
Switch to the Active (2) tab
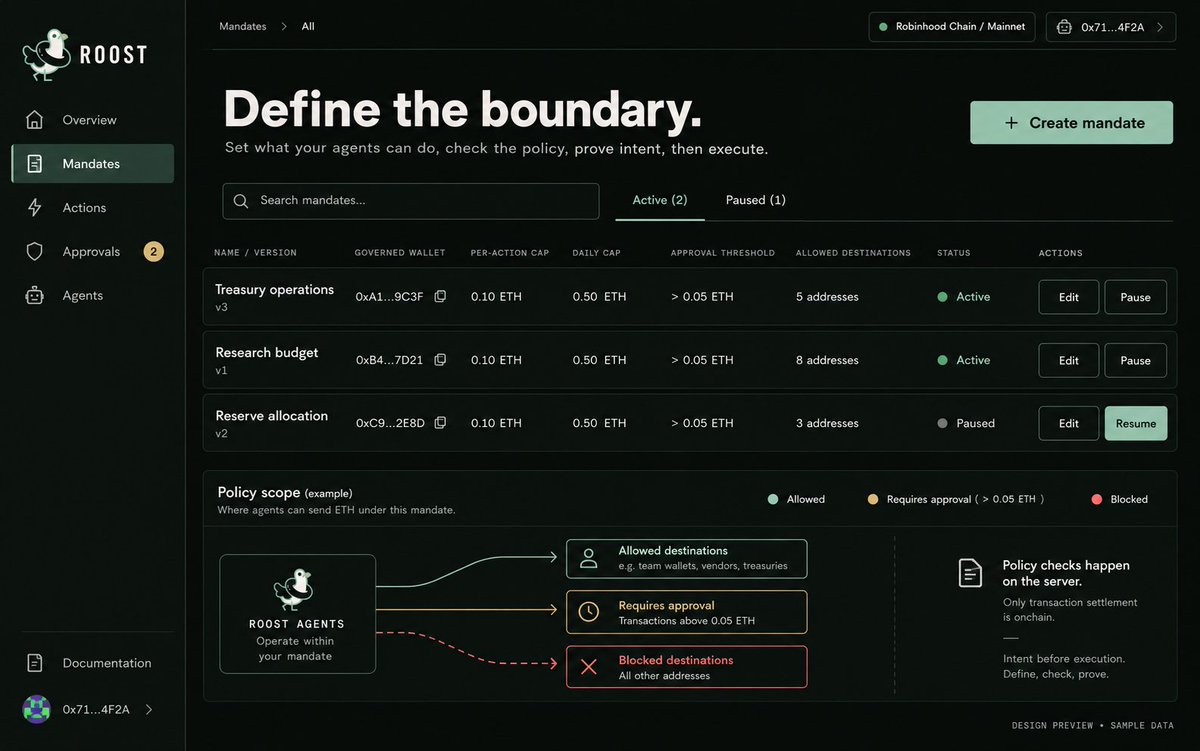[x=659, y=200]
